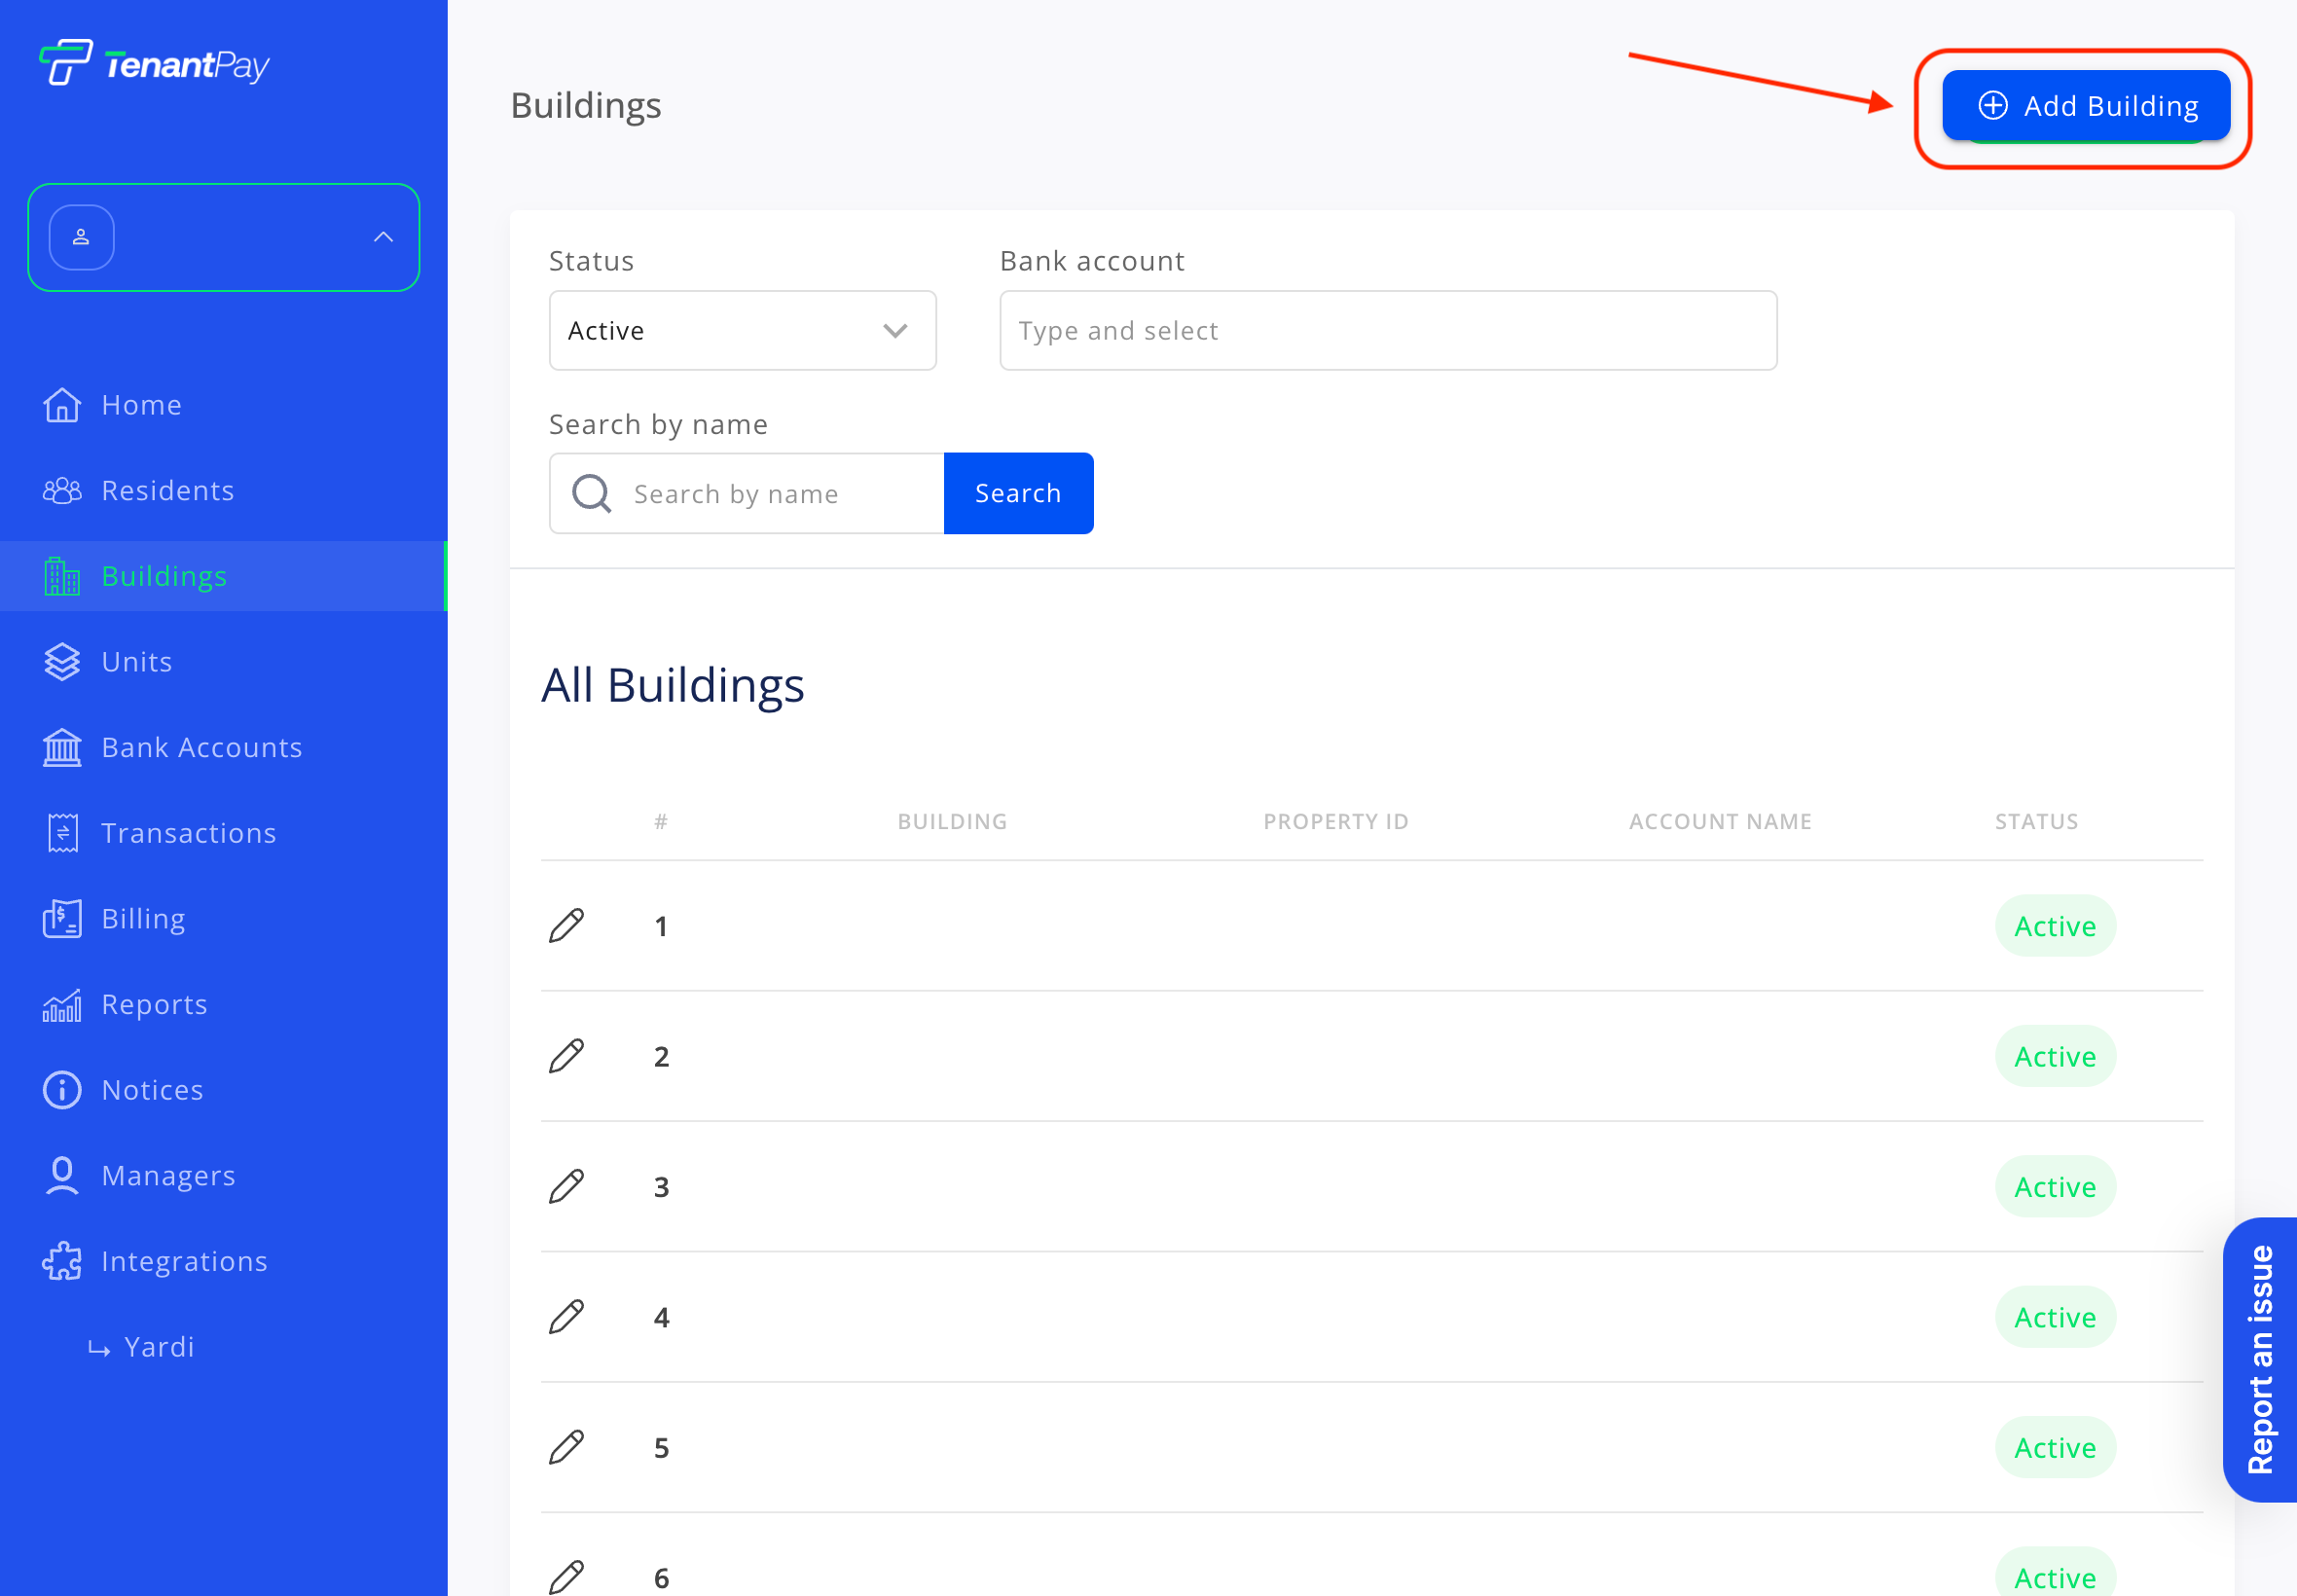Click the magnifier icon in search box
Image resolution: width=2297 pixels, height=1596 pixels.
[x=591, y=493]
